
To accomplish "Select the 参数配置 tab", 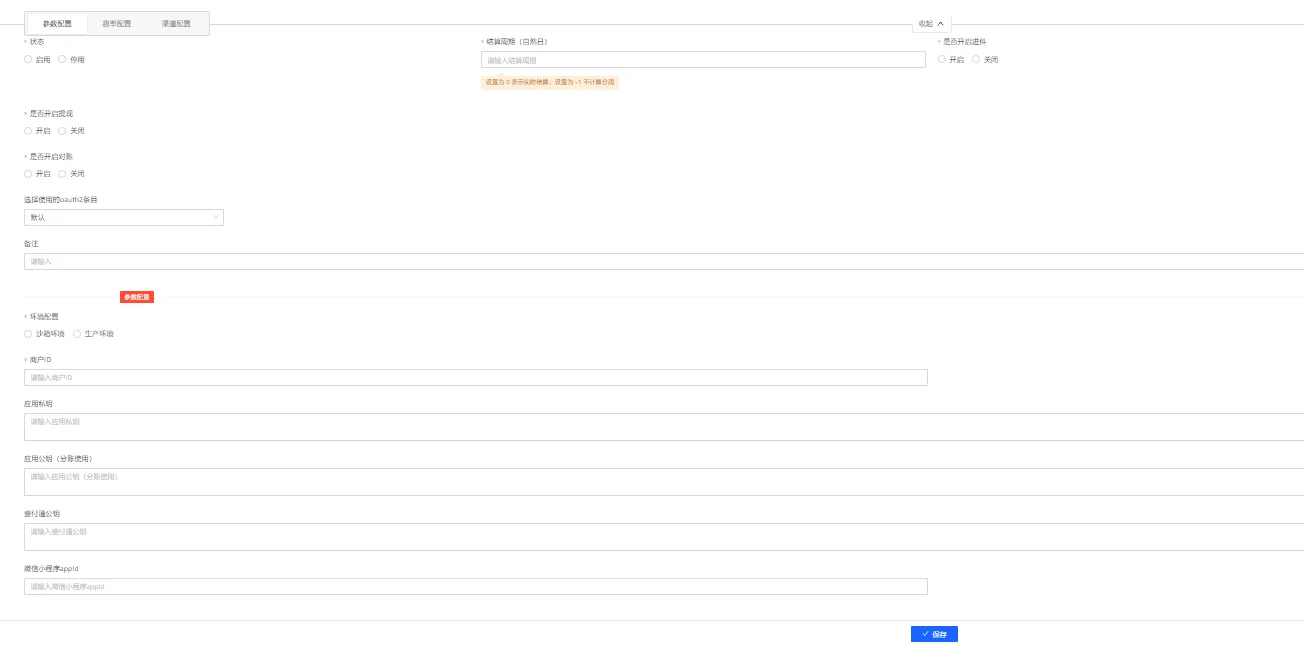I will coord(57,23).
